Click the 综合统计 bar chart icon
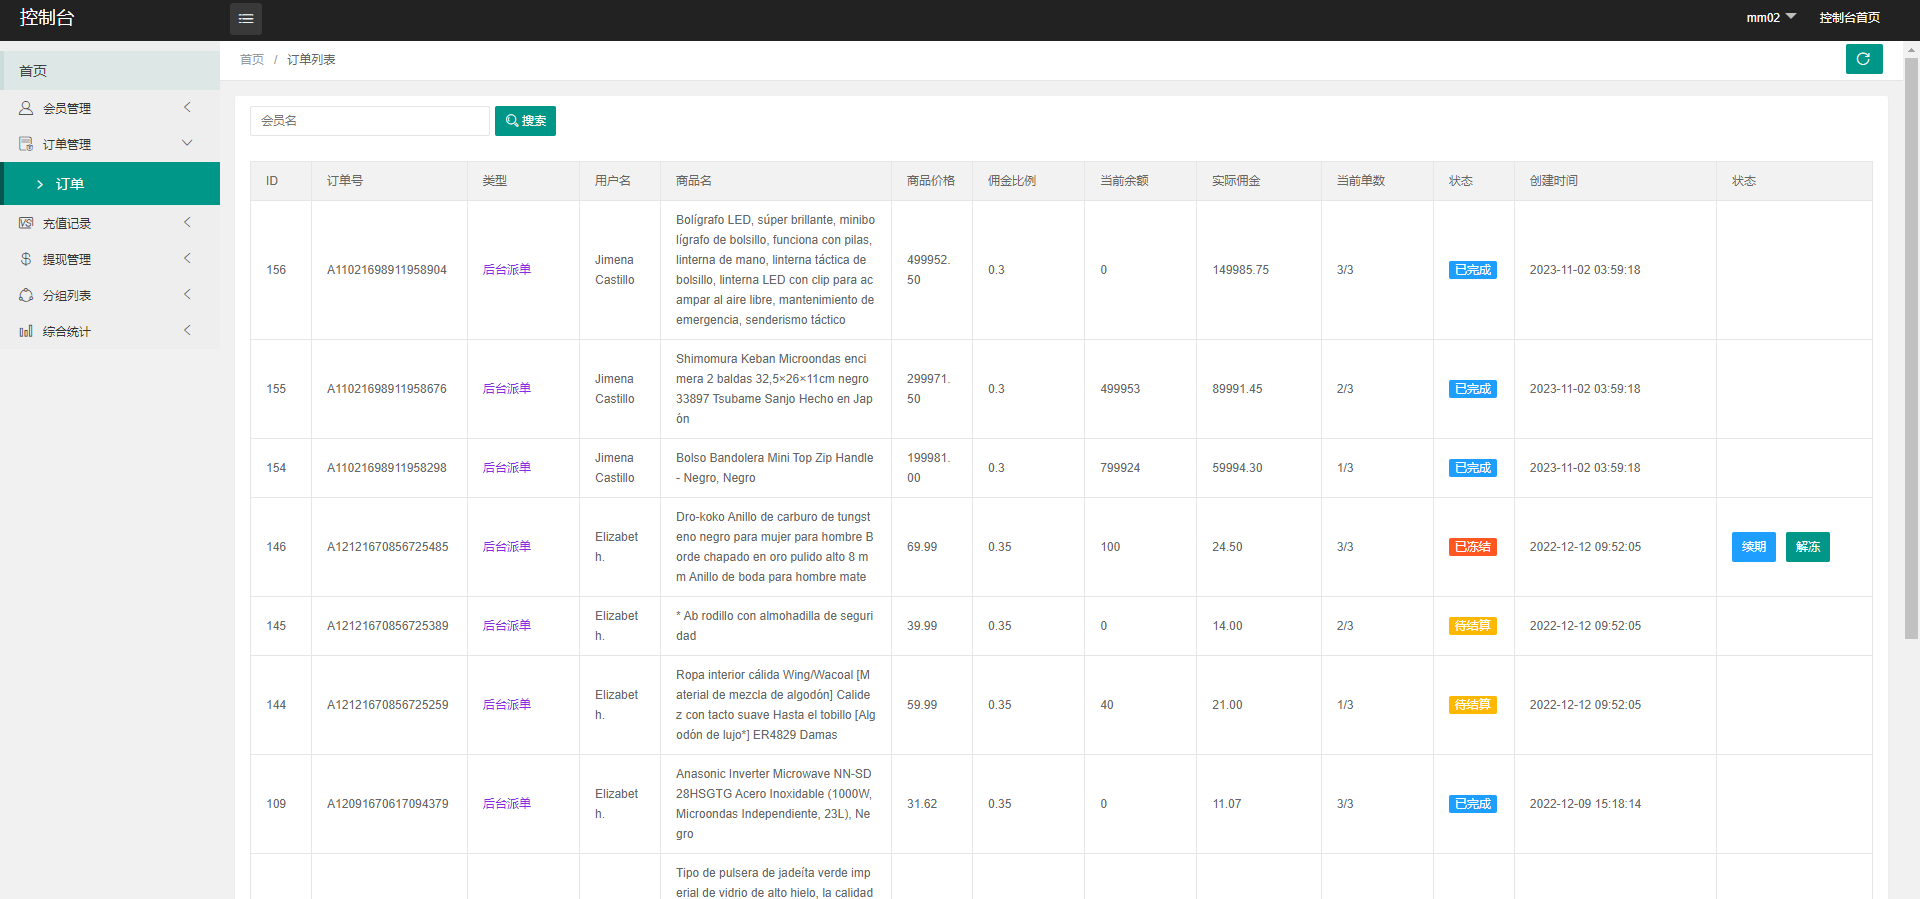Image resolution: width=1920 pixels, height=899 pixels. coord(26,331)
